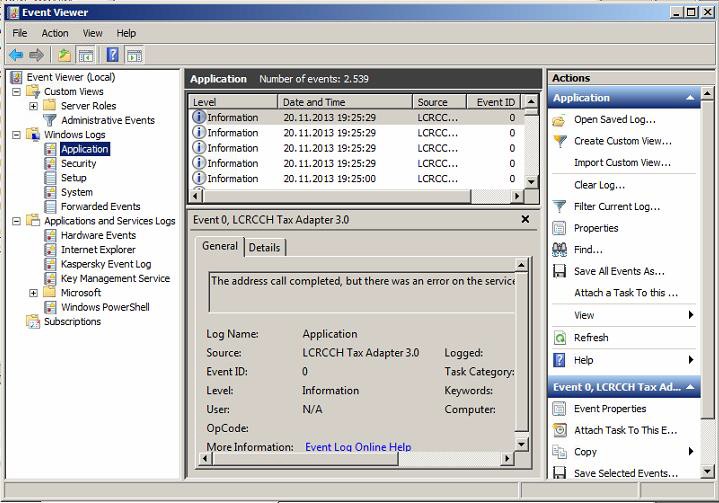Viewport: 719px width, 503px height.
Task: Open the Event Log Online Help link
Action: pos(358,447)
